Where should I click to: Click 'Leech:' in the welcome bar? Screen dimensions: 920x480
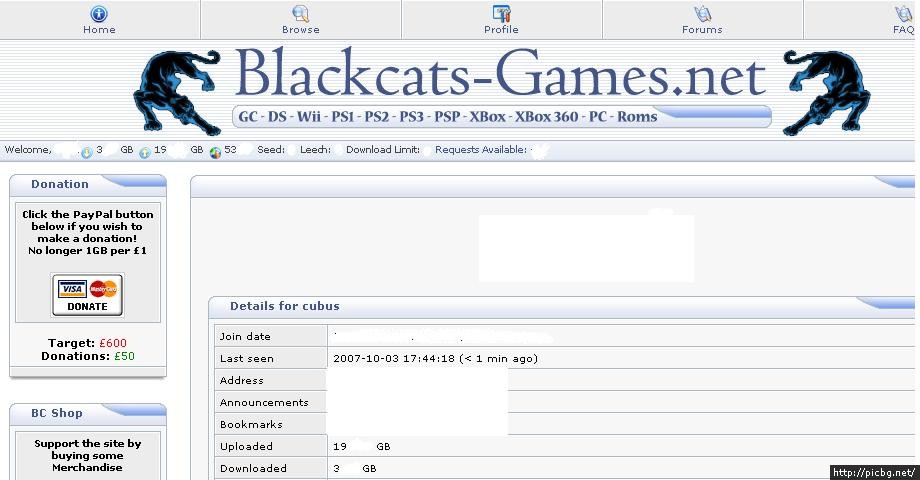315,150
